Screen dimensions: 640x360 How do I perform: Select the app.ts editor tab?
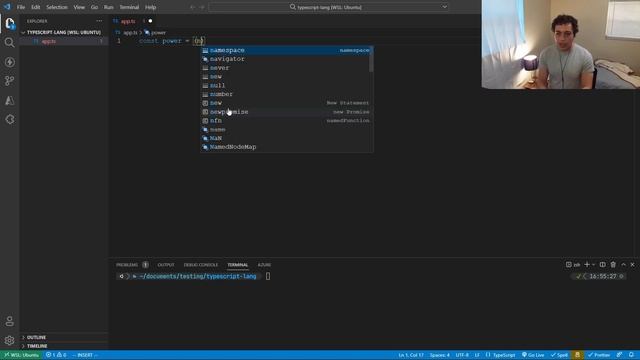point(133,21)
